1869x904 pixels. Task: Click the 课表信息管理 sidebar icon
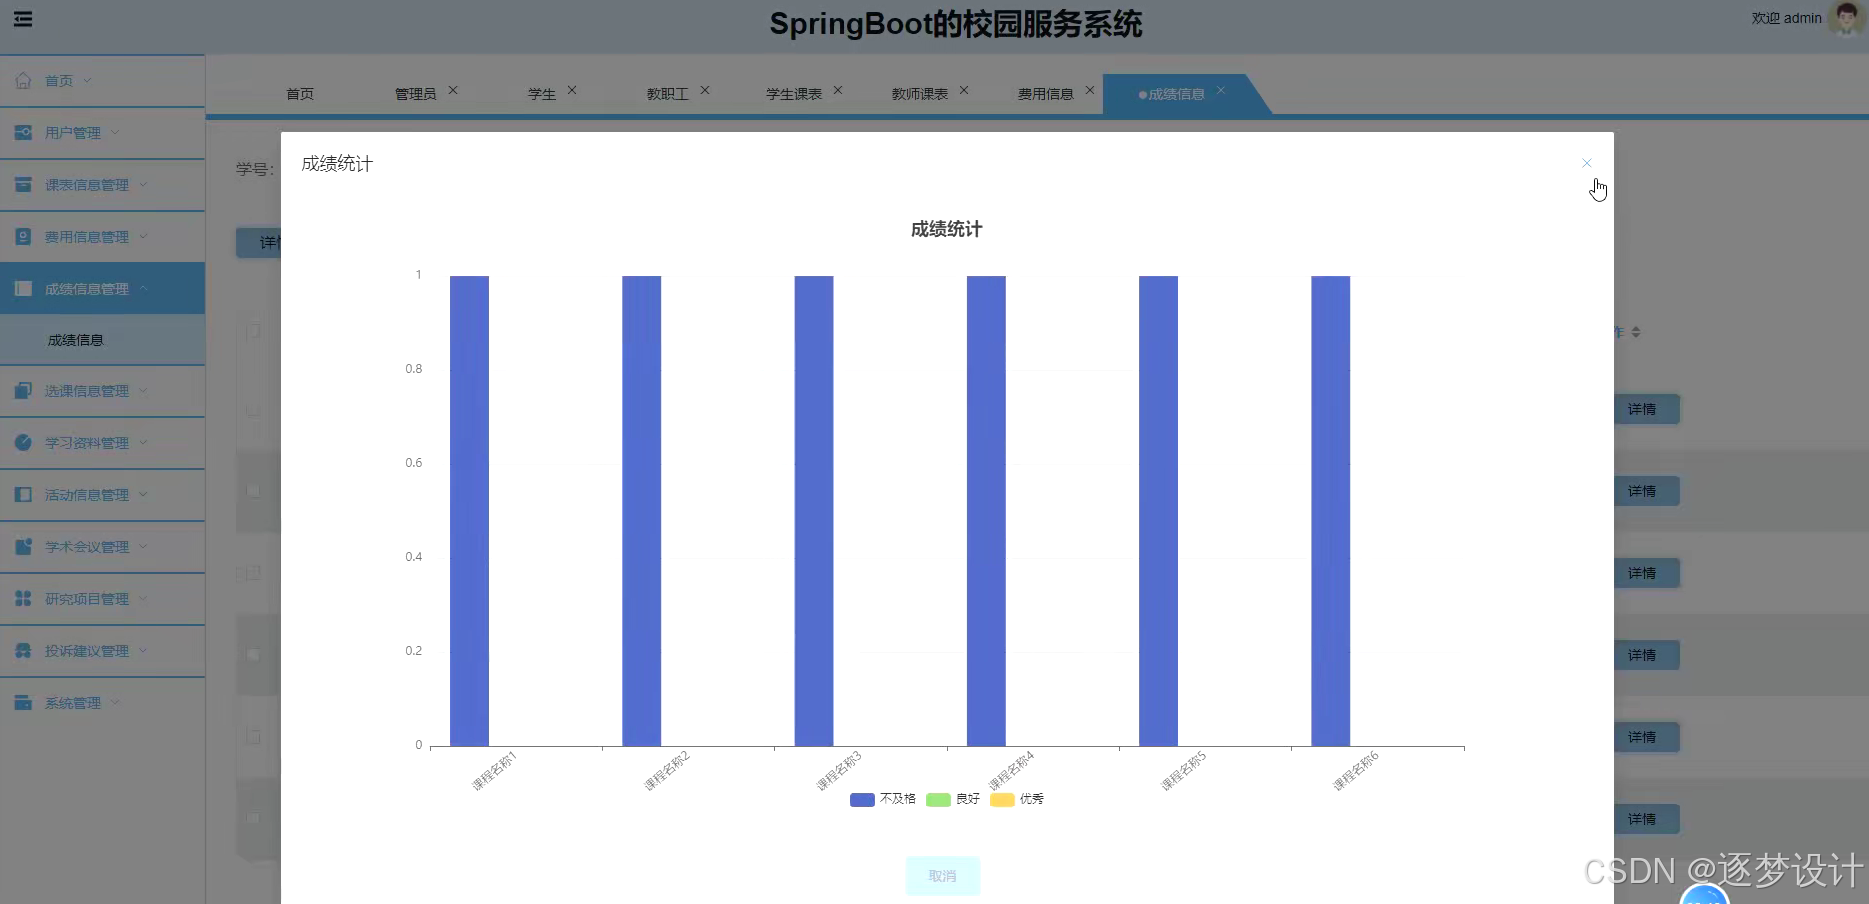(22, 184)
